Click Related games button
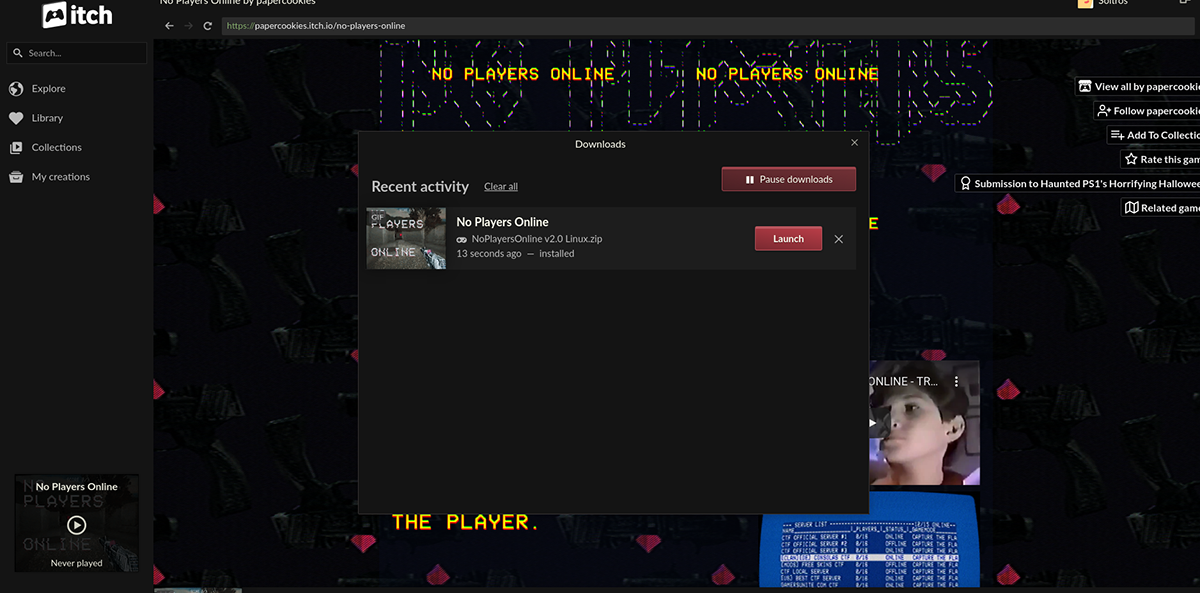Viewport: 1200px width, 593px height. click(x=1160, y=208)
